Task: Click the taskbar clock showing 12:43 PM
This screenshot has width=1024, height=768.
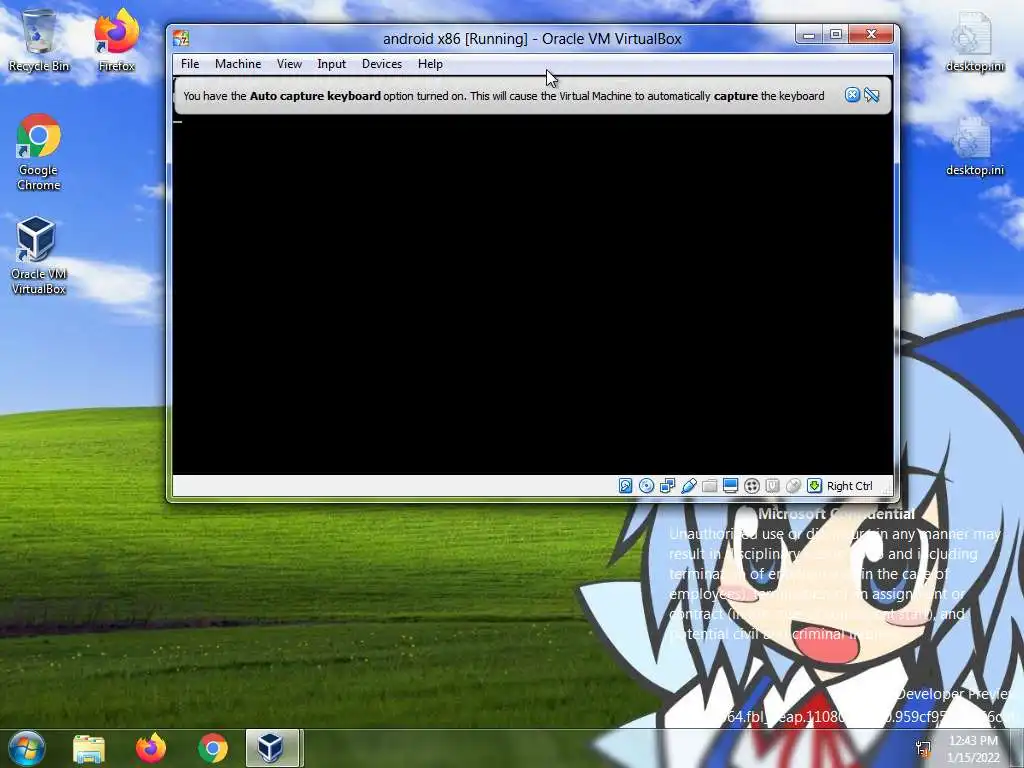Action: point(973,749)
